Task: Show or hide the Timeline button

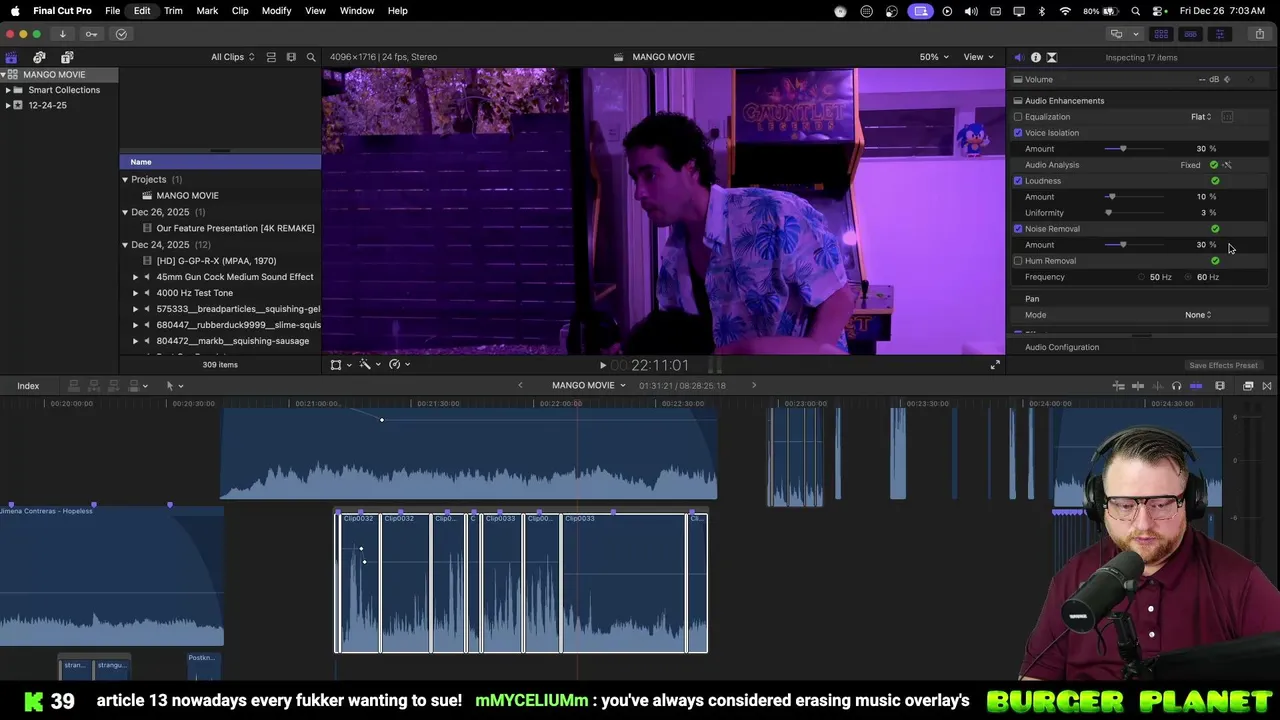Action: tap(1190, 34)
